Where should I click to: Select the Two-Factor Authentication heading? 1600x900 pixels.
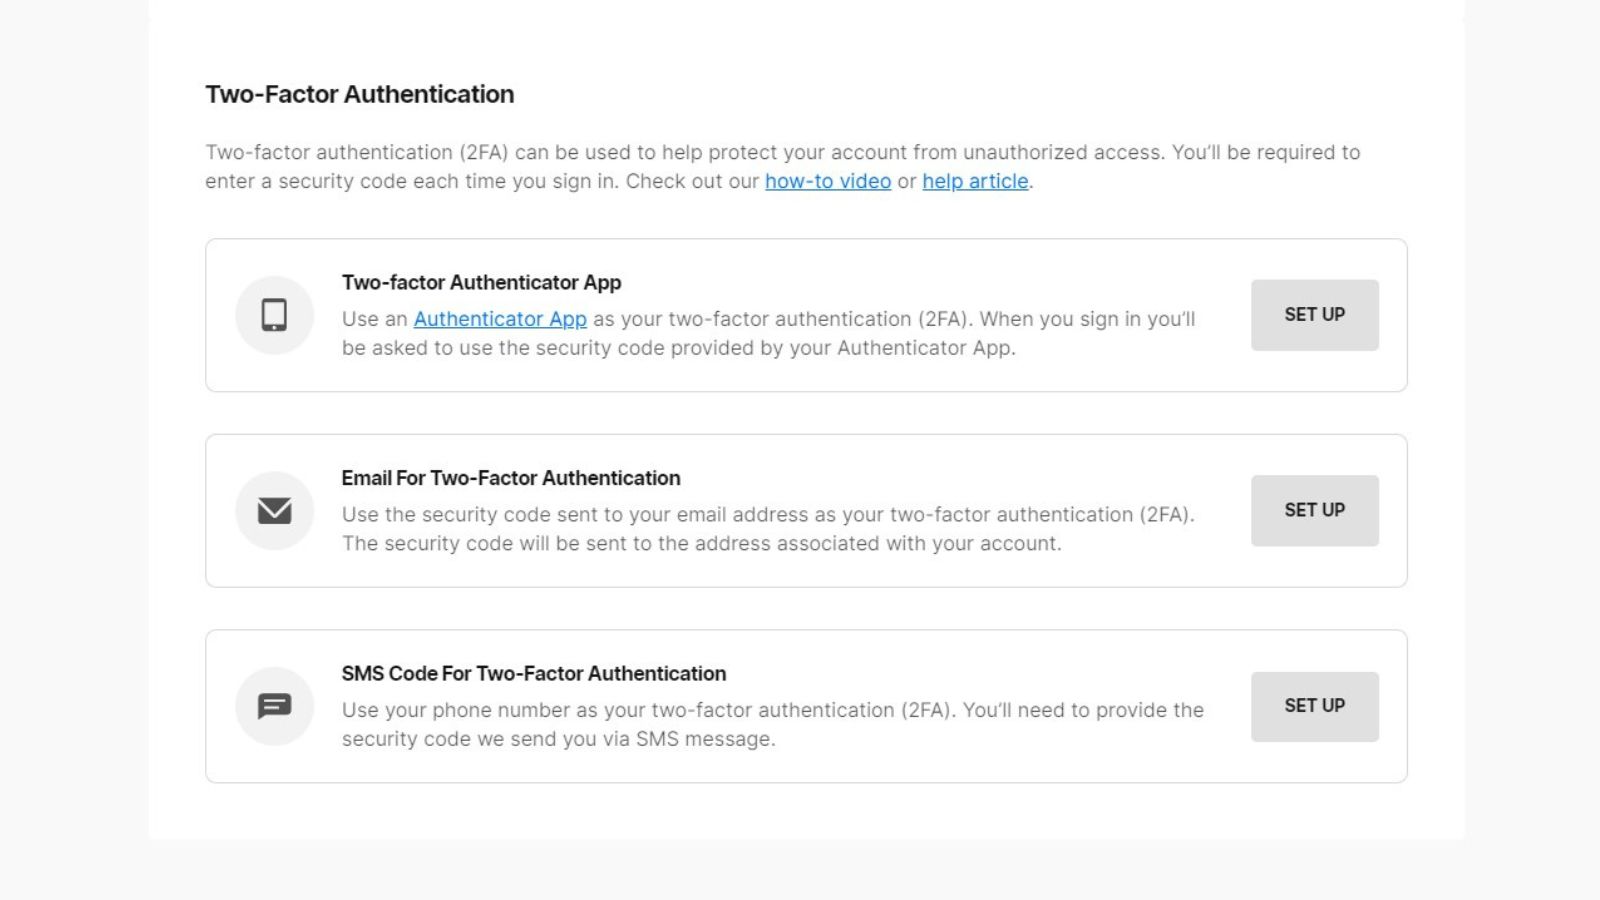coord(359,94)
